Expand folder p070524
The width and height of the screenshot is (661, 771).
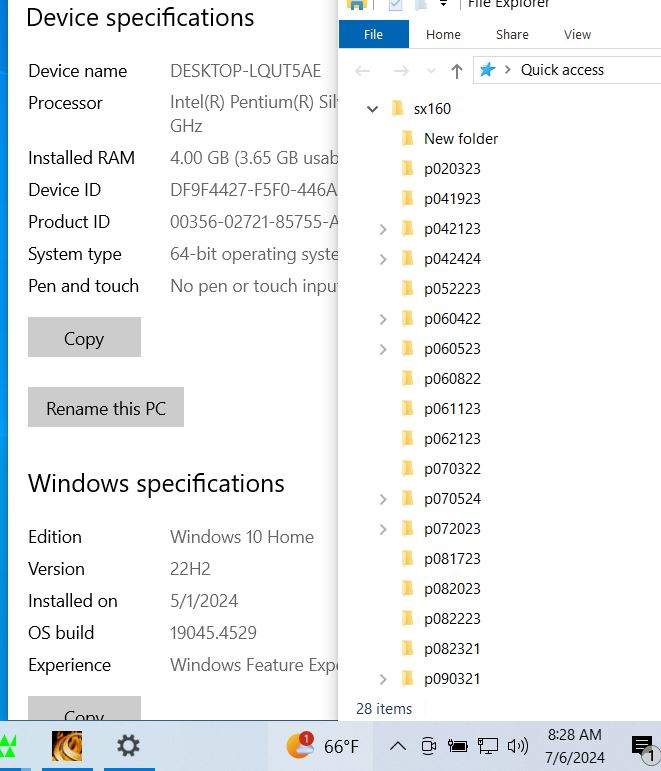(x=383, y=499)
